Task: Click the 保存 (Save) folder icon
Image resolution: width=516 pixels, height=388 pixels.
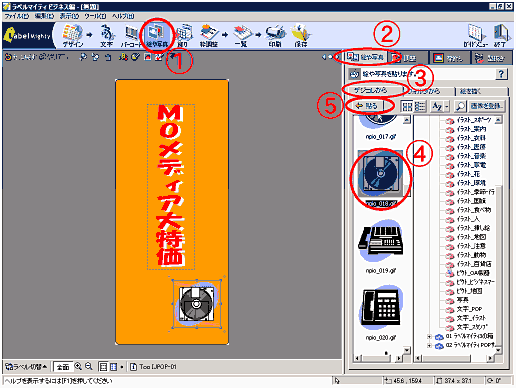Action: tap(300, 36)
